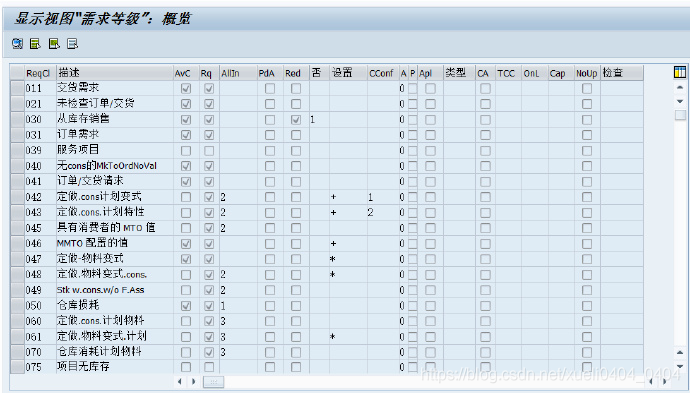This screenshot has height=393, width=690.
Task: Click the horizontal scroll right arrow
Action: point(194,382)
